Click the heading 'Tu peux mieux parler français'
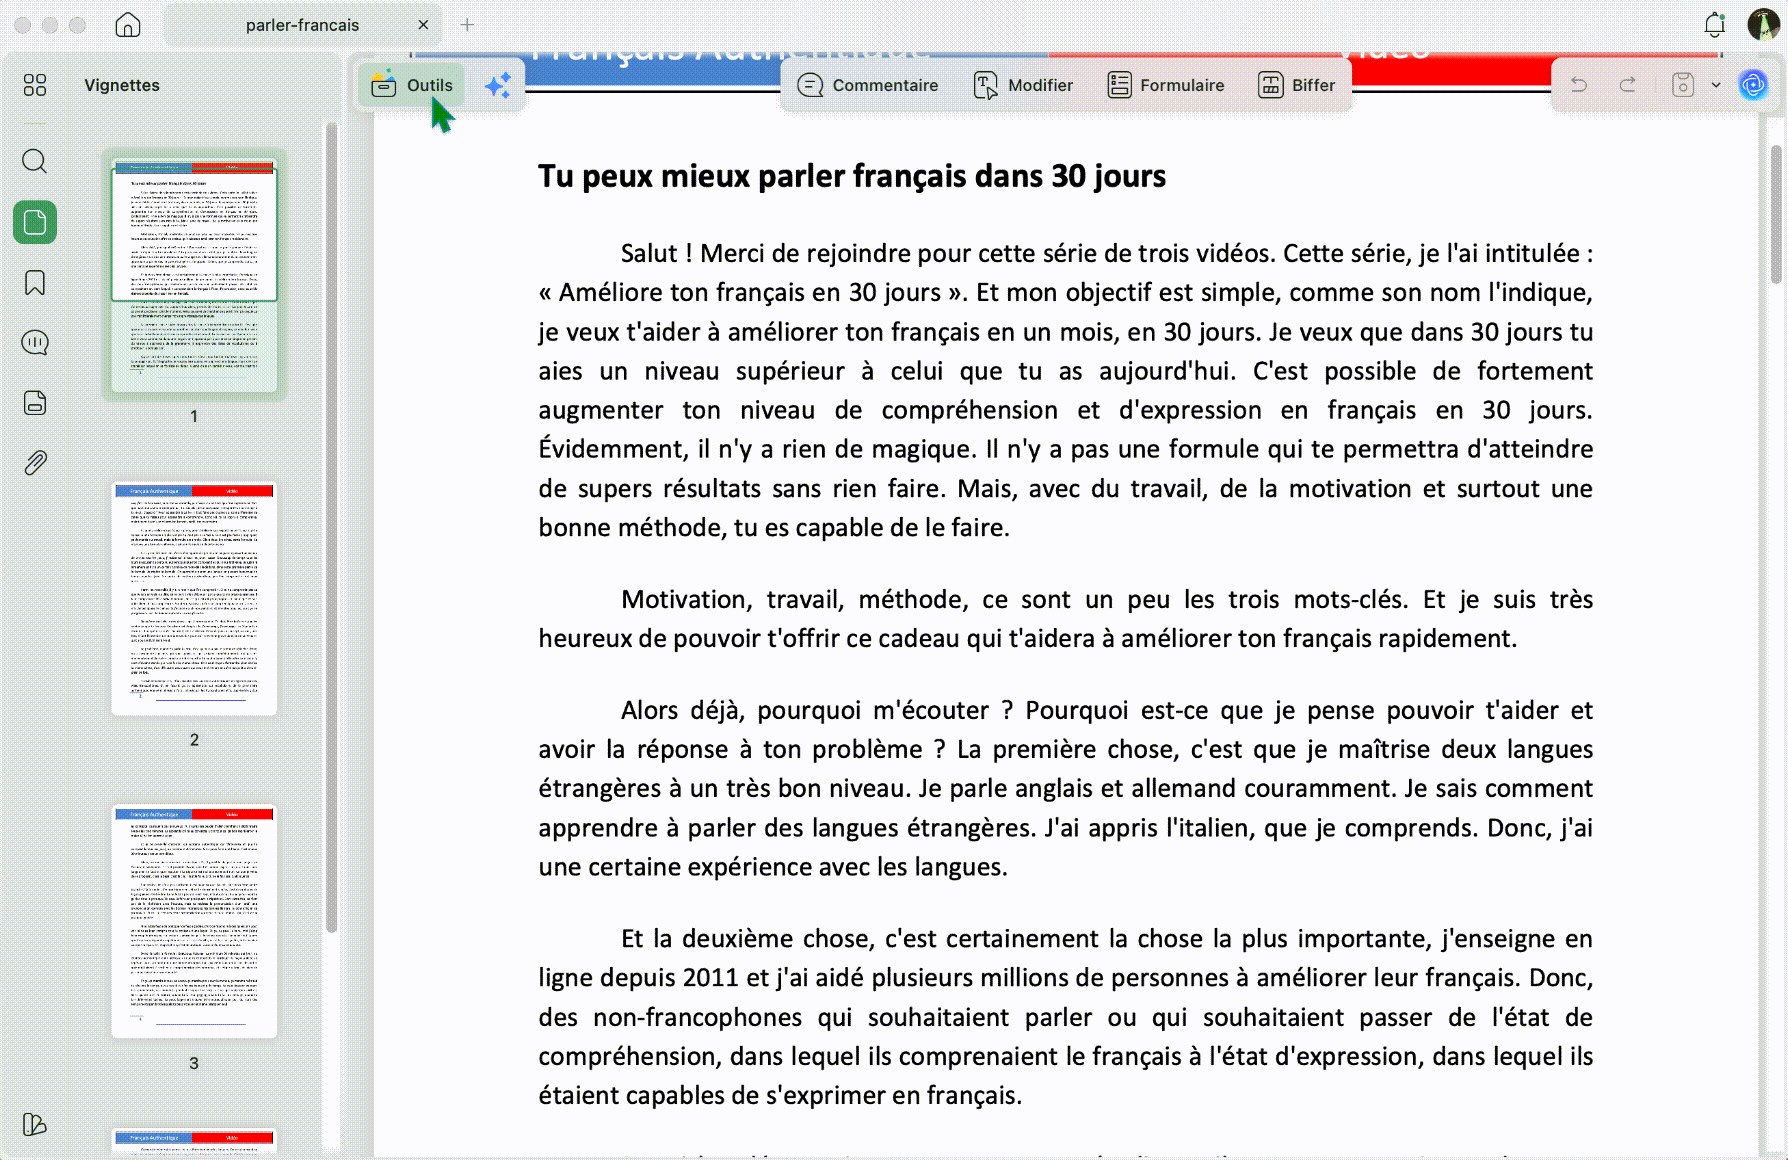Viewport: 1788px width, 1160px height. (x=852, y=176)
